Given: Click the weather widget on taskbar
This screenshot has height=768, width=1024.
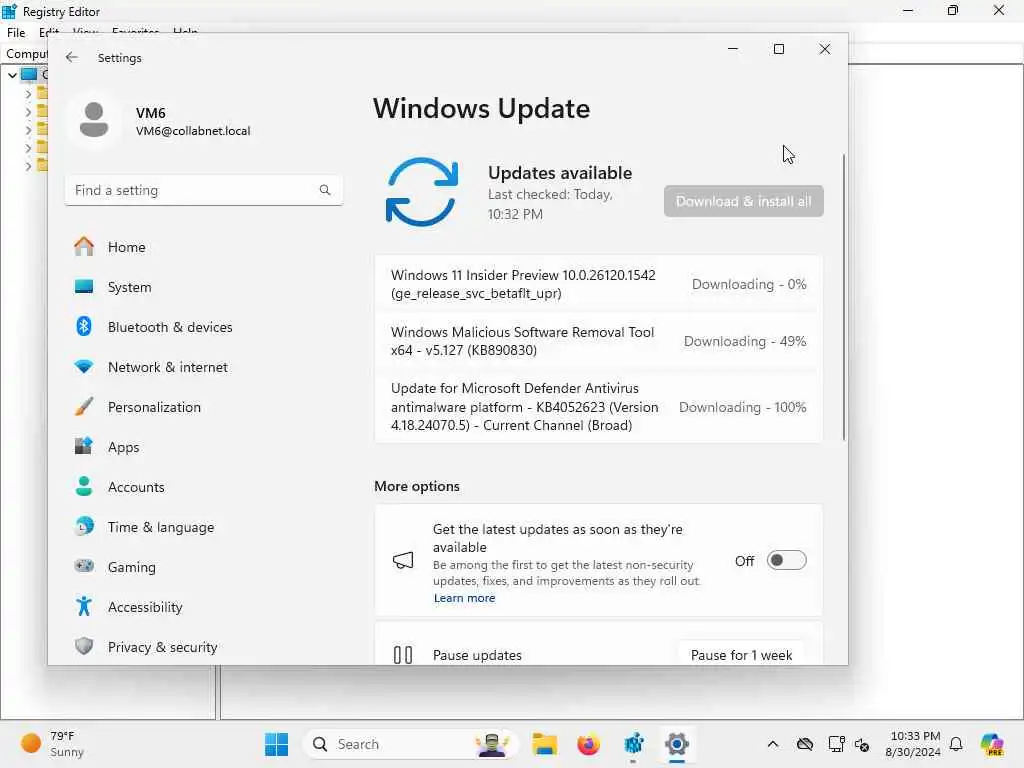Looking at the screenshot, I should click(x=52, y=744).
